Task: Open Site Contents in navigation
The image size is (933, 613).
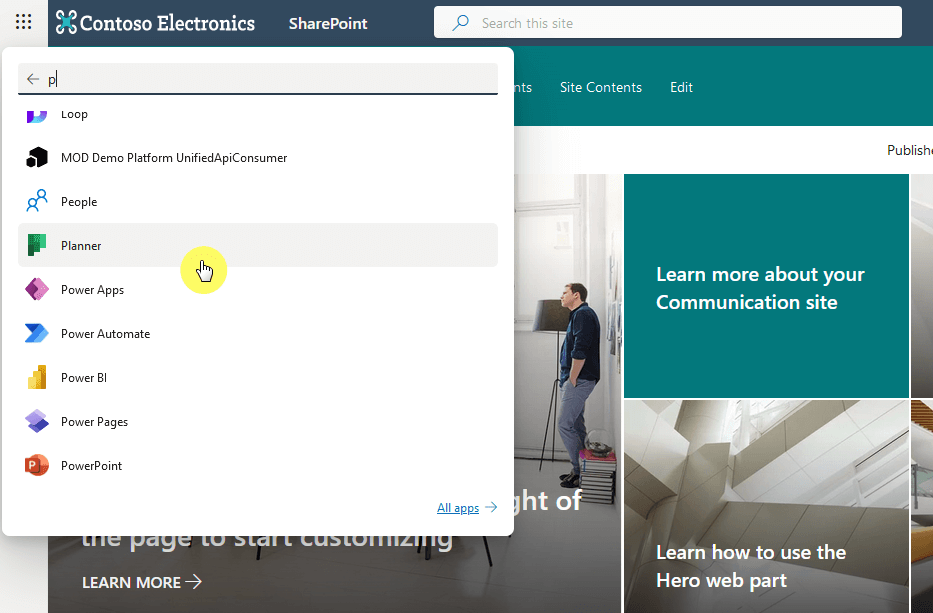Action: point(600,87)
